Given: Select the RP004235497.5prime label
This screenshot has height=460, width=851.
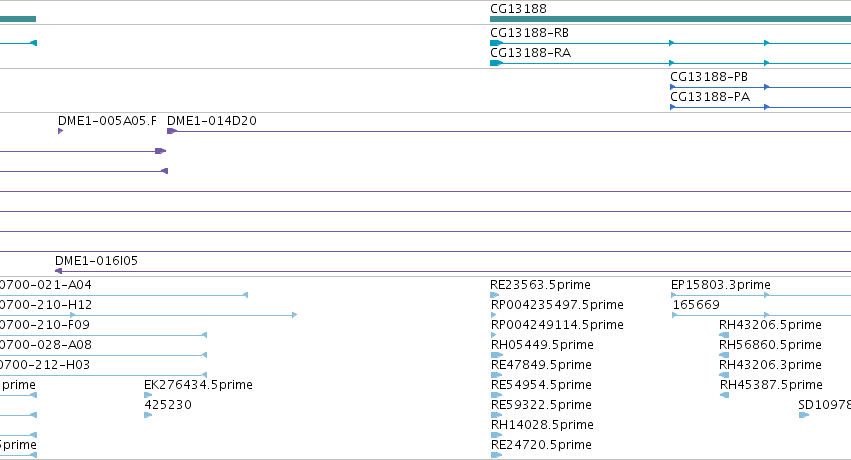Looking at the screenshot, I should click(x=557, y=304).
